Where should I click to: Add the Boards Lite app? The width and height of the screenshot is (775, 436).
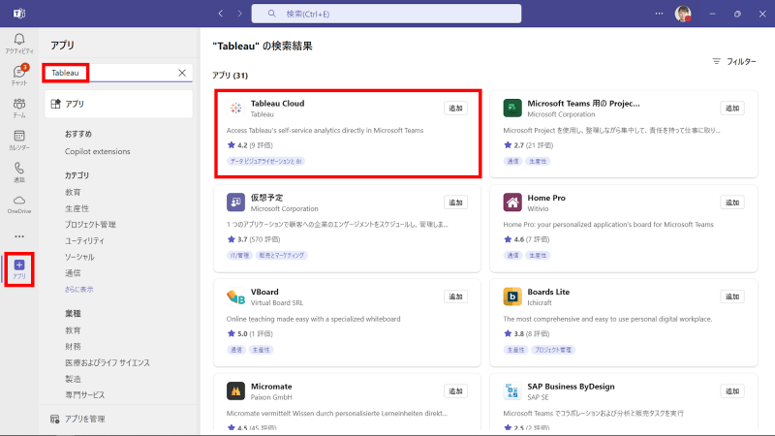coord(732,297)
